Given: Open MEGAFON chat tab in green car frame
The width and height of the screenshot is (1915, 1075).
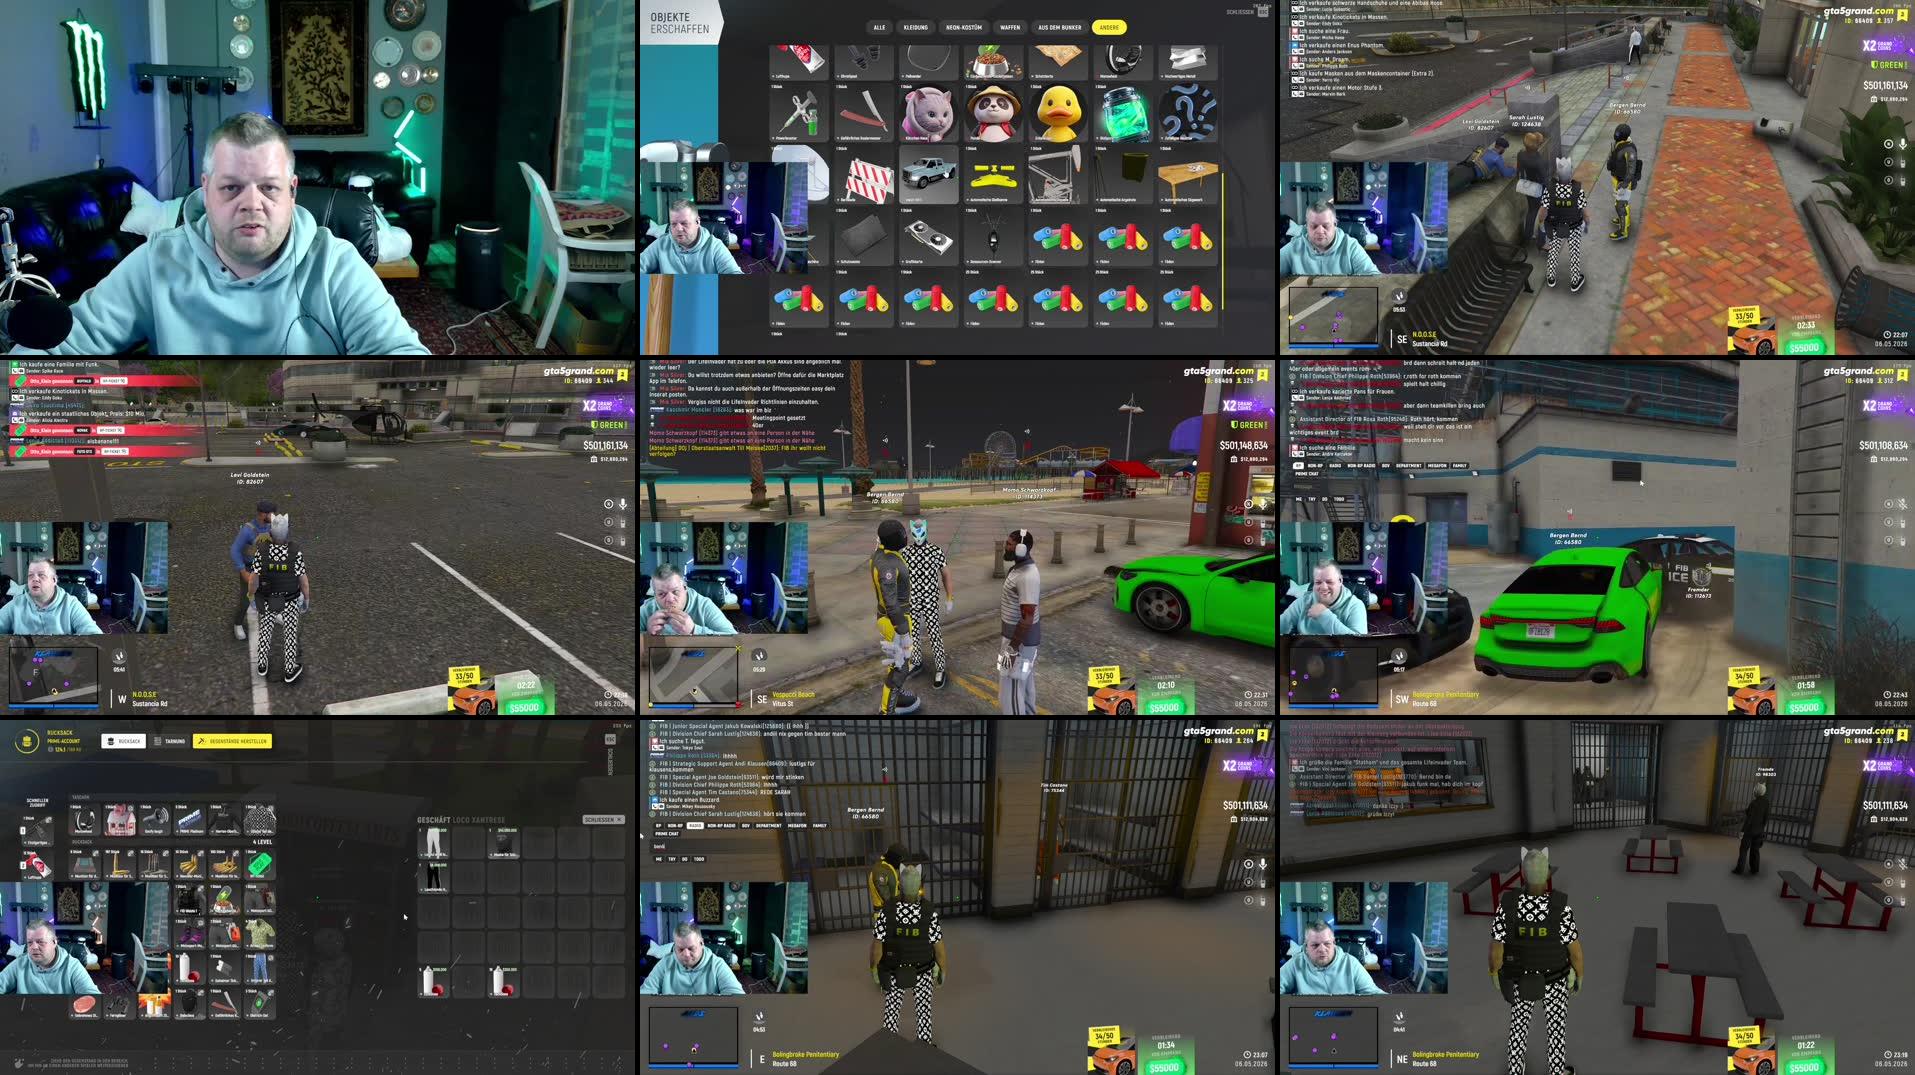Looking at the screenshot, I should [x=1437, y=465].
